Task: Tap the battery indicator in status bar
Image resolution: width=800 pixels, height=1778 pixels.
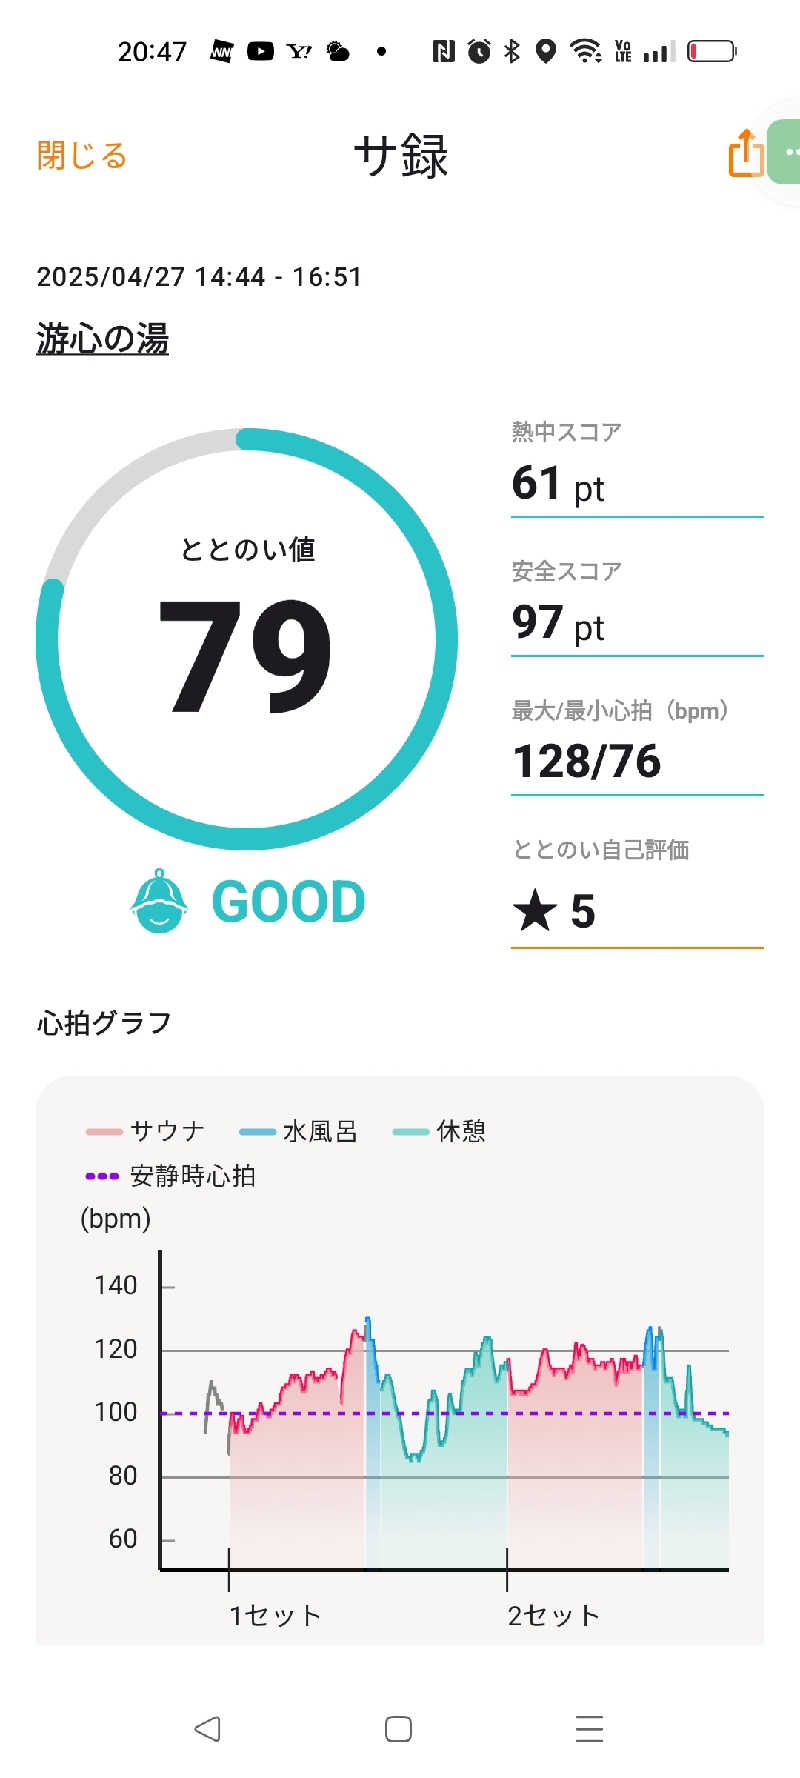Action: pos(712,50)
